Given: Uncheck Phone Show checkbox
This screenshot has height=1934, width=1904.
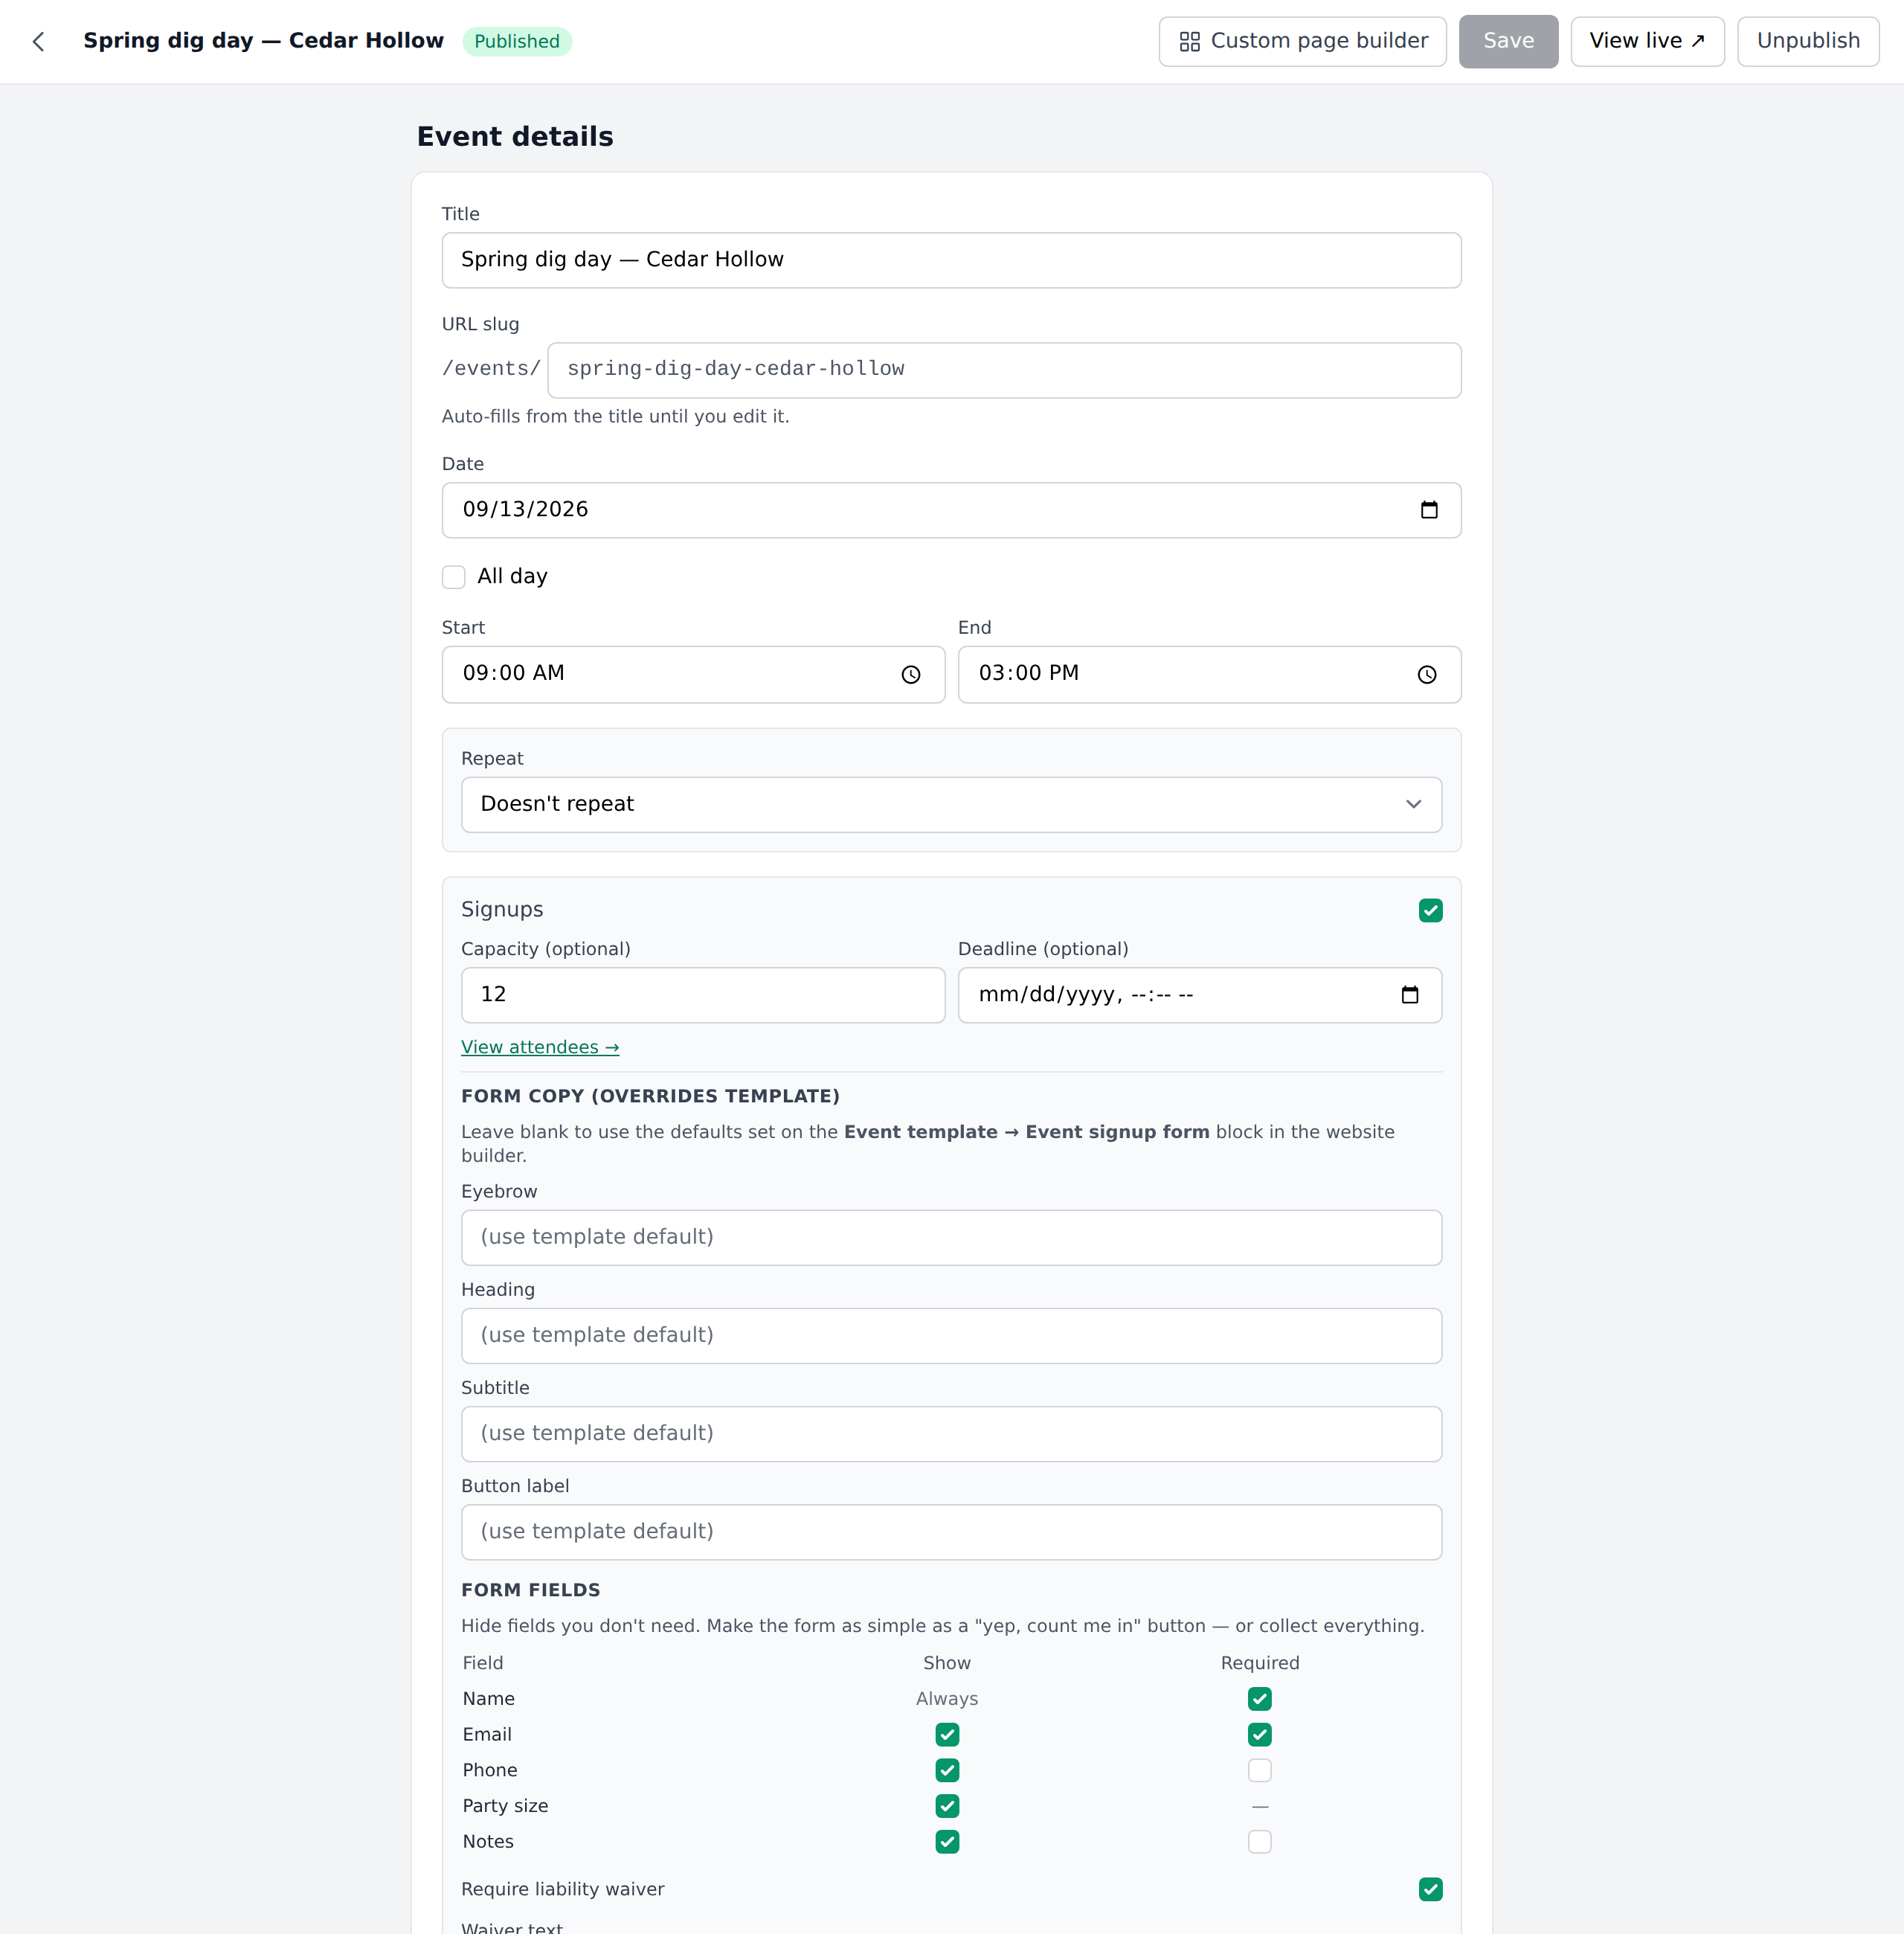Looking at the screenshot, I should click(x=947, y=1770).
